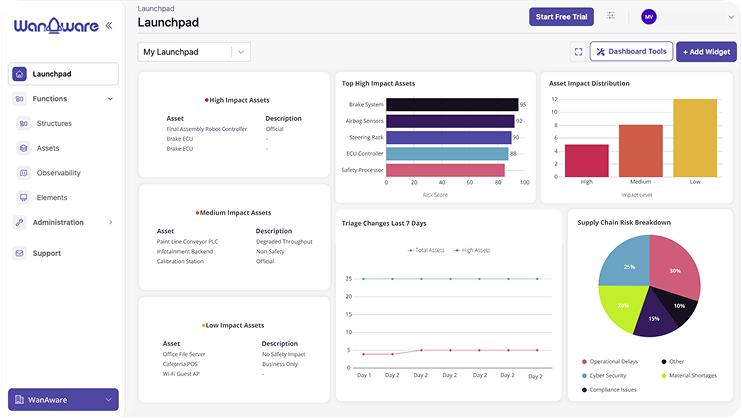Click 'Supply Chain Risk Breakdown' title
The image size is (742, 418).
click(x=624, y=222)
